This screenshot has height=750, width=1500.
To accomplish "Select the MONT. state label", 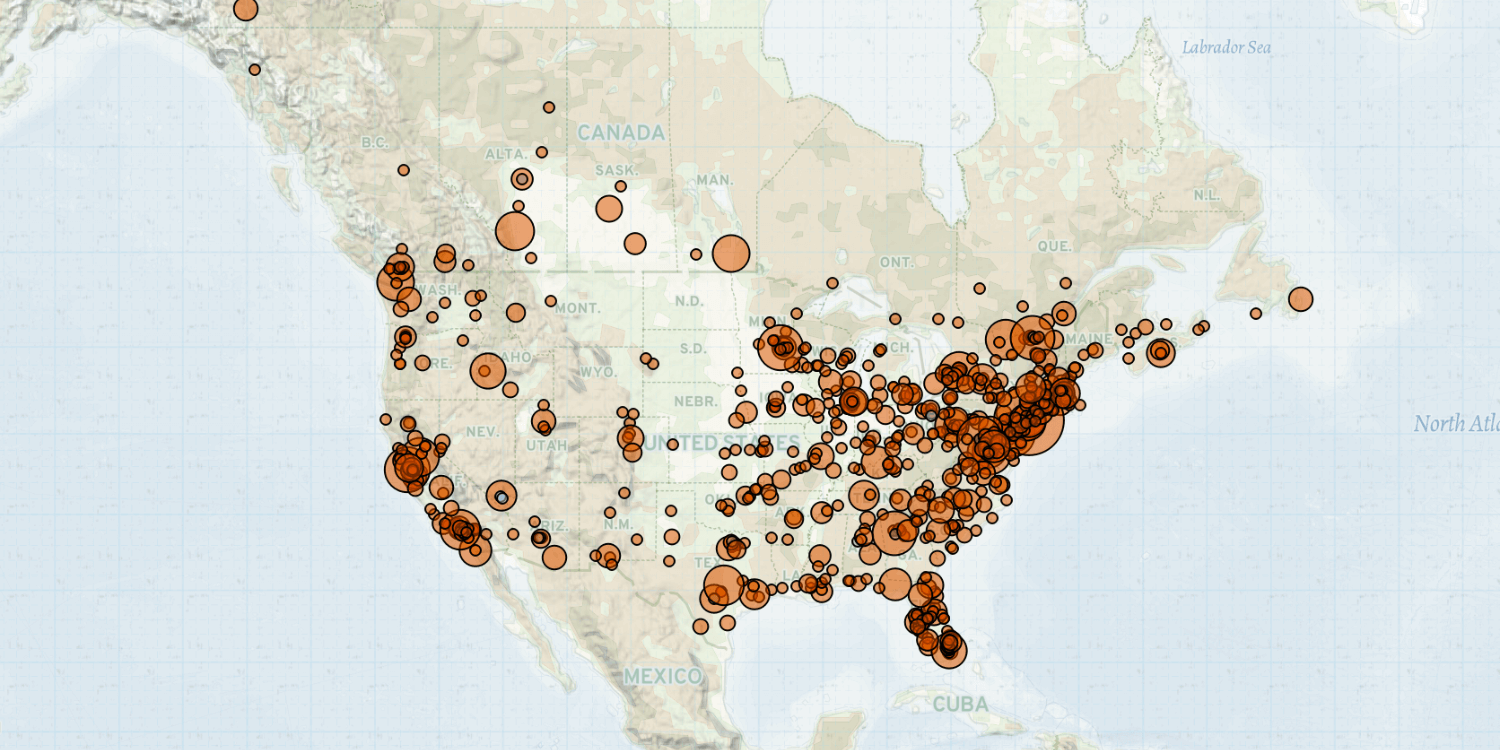I will pos(578,309).
